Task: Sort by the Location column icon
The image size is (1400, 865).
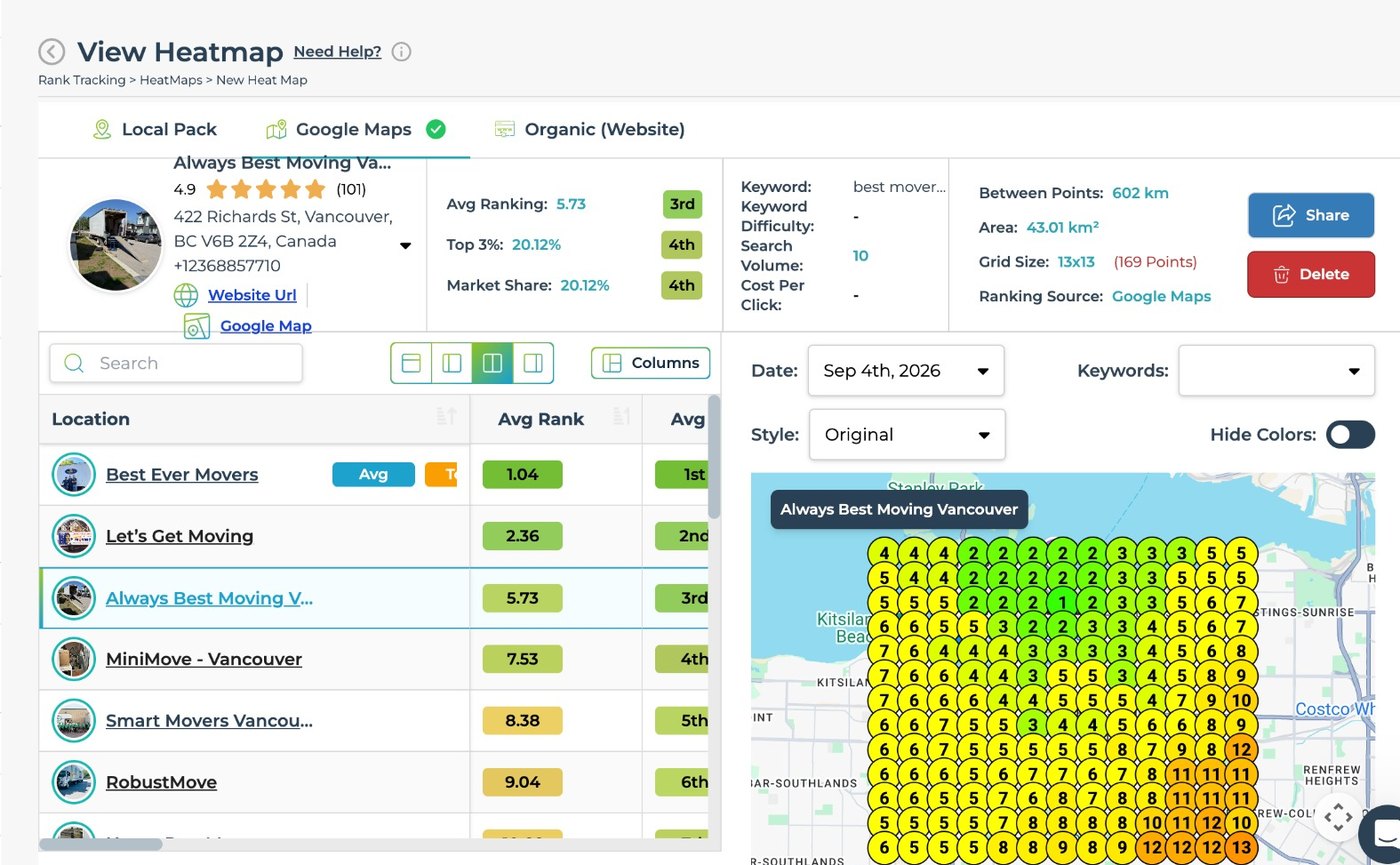Action: click(447, 417)
